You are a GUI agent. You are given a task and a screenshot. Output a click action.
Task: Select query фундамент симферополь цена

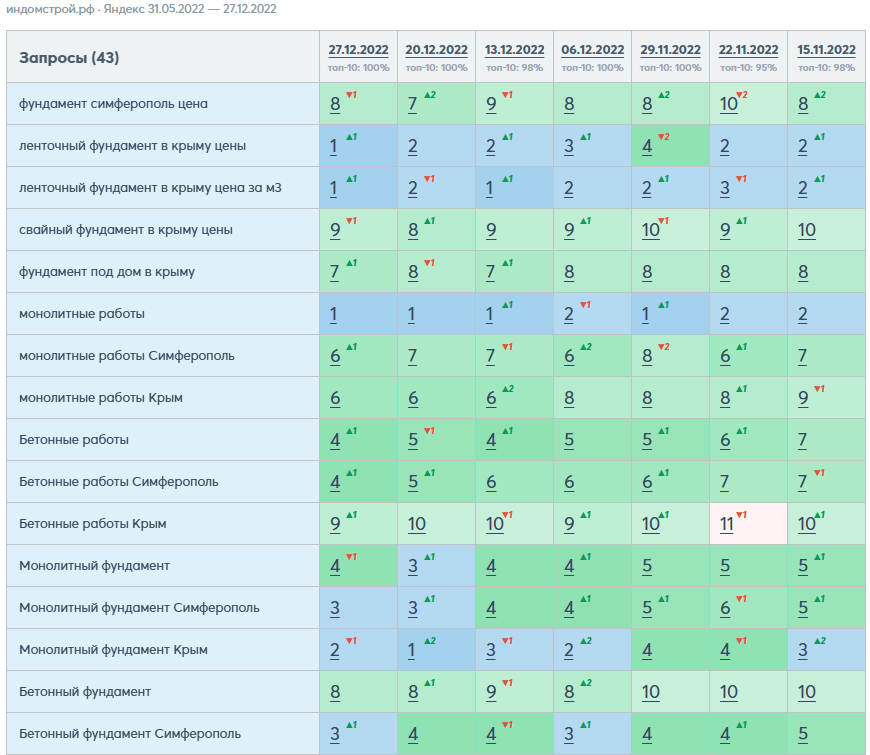pyautogui.click(x=113, y=104)
